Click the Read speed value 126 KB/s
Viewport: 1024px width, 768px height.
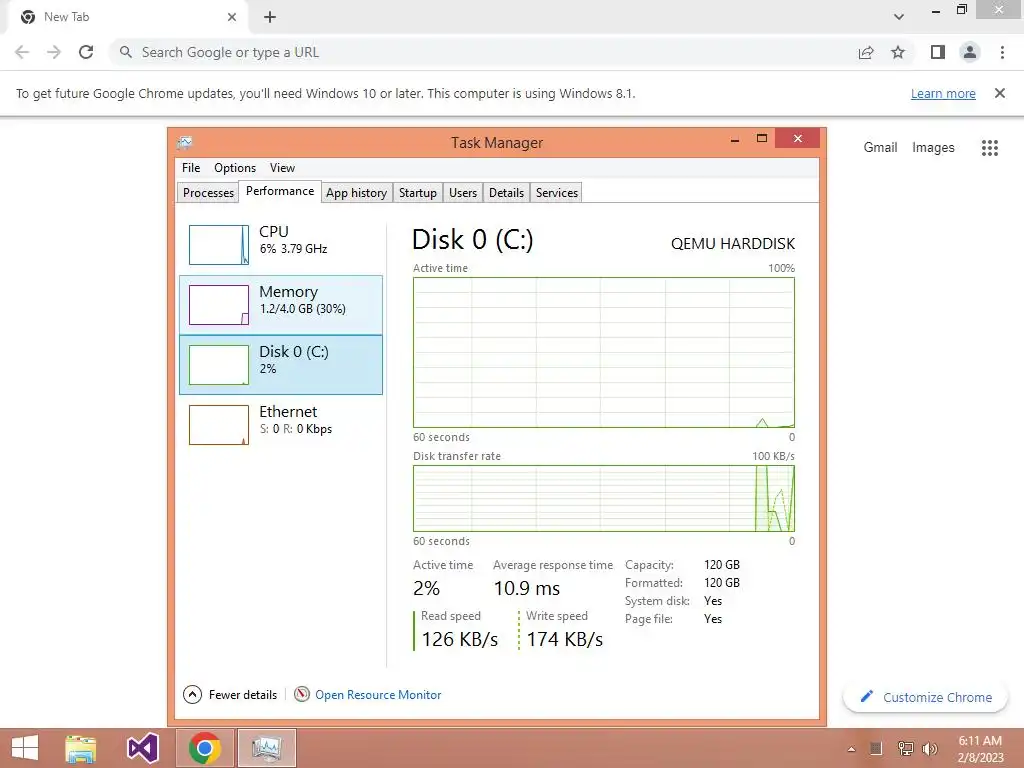pyautogui.click(x=460, y=639)
